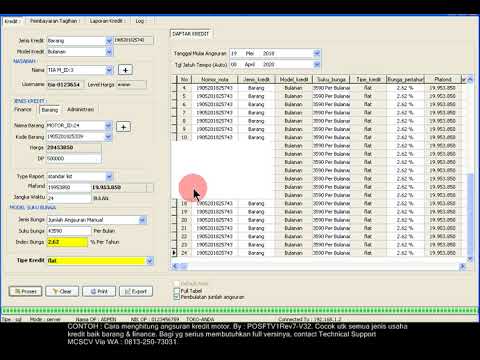Add a new nasabah with the plus button
Viewport: 480px width, 360px height.
[x=125, y=70]
